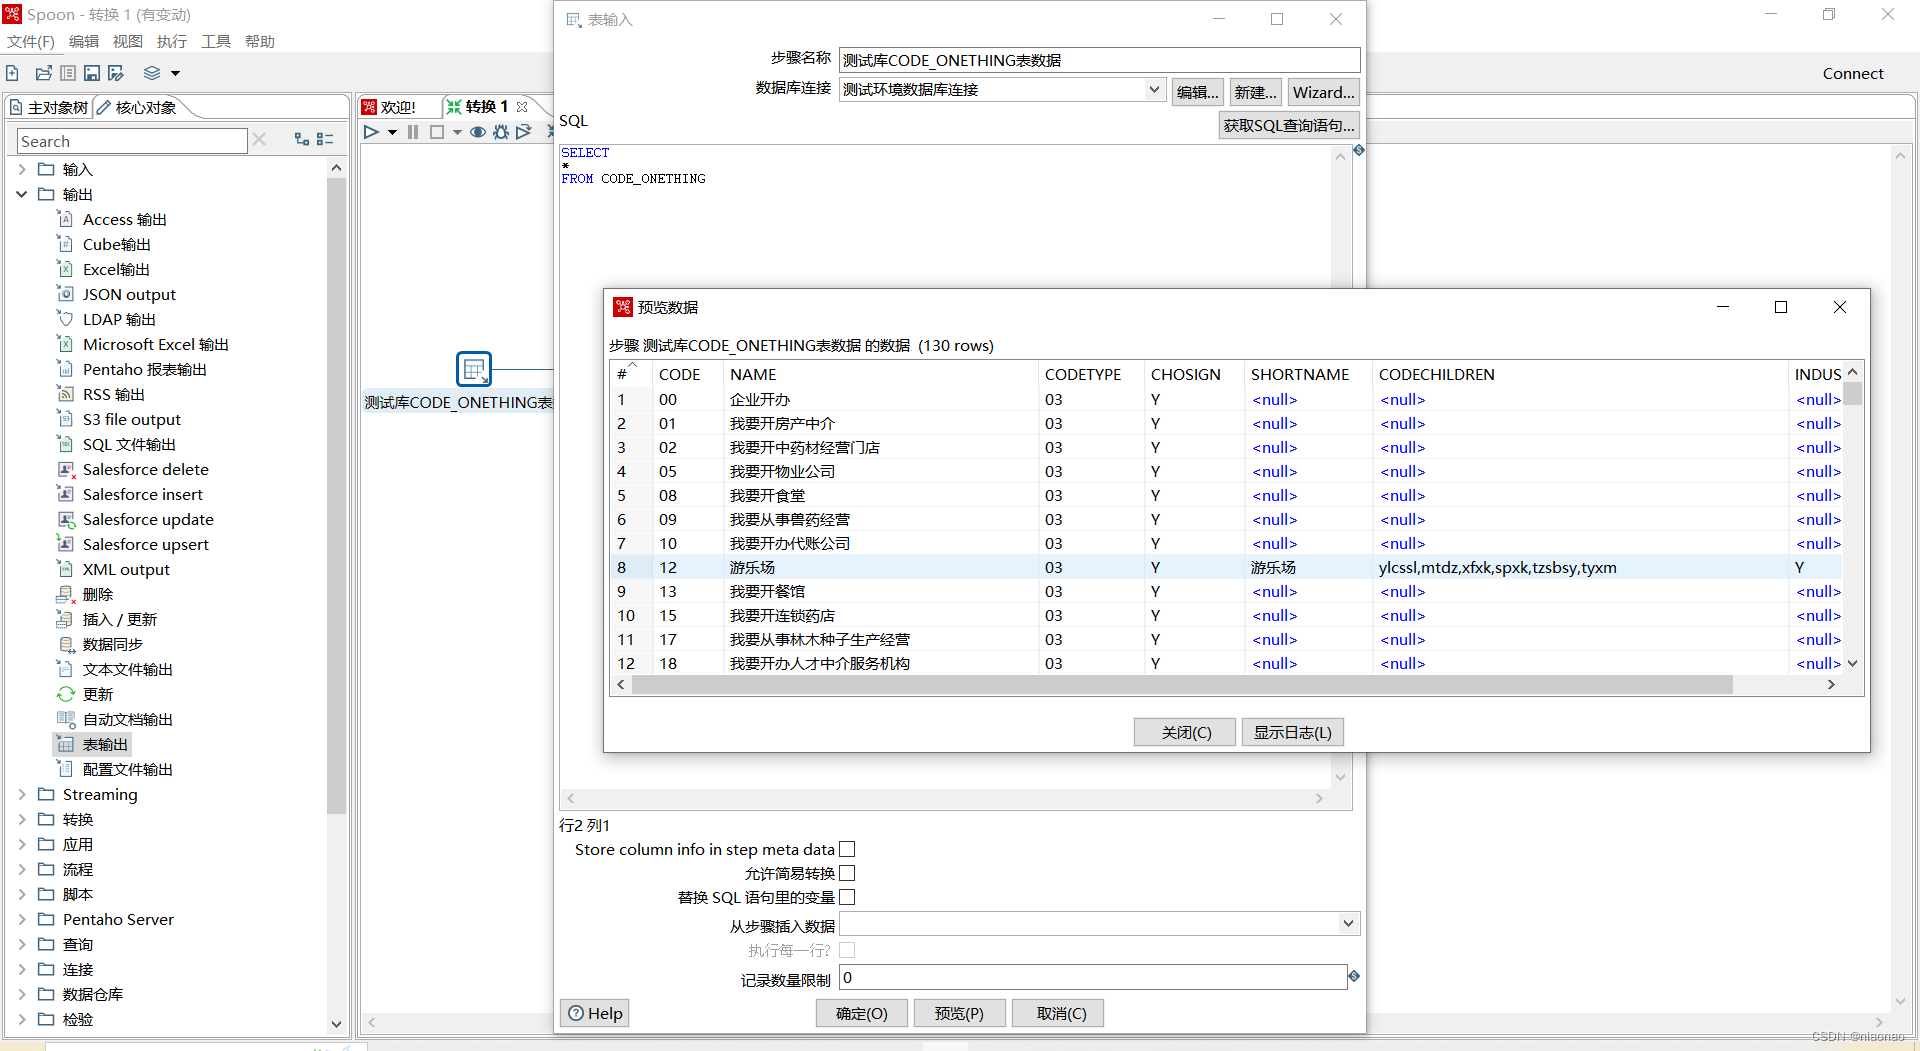Open the 文件(F) menu
Viewport: 1920px width, 1051px height.
click(x=31, y=41)
